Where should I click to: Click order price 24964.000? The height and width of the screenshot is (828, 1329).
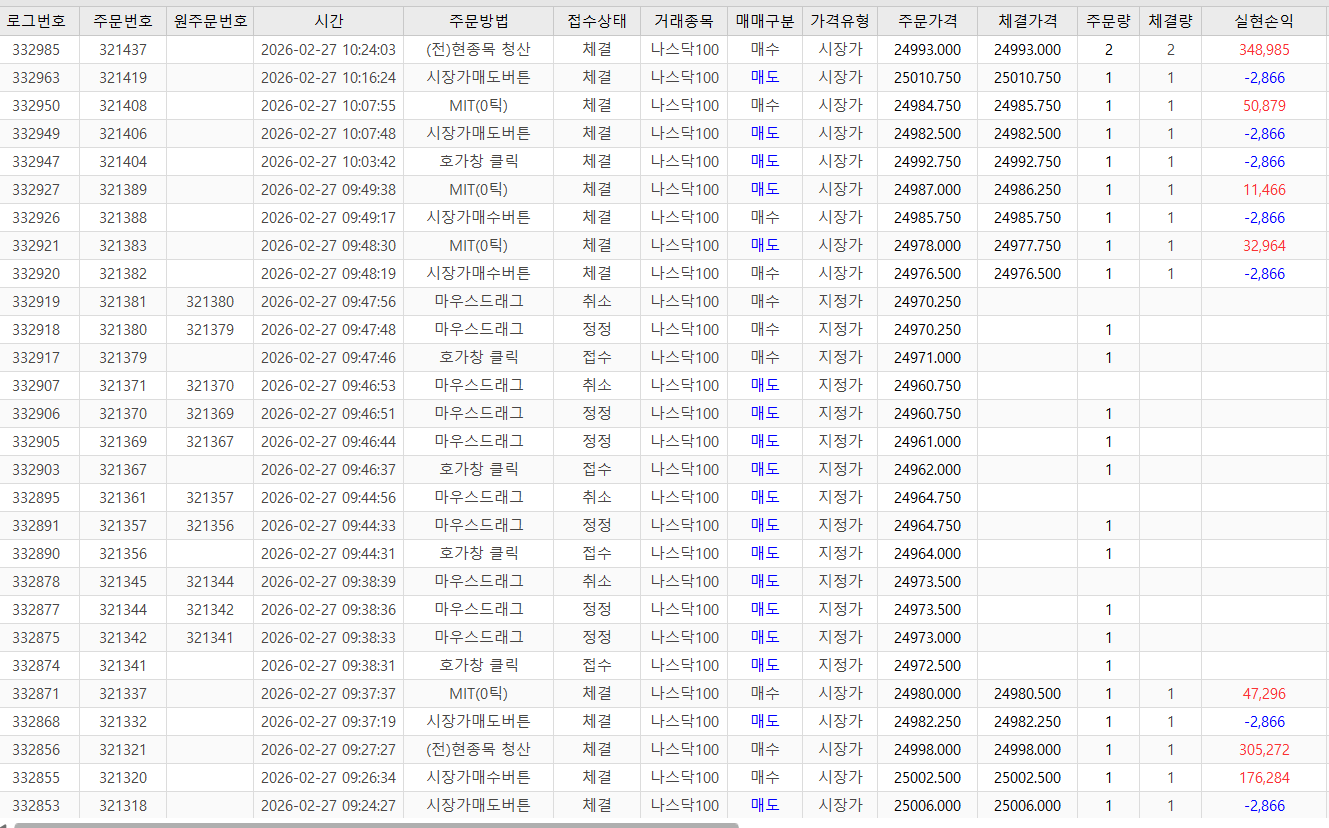point(927,553)
